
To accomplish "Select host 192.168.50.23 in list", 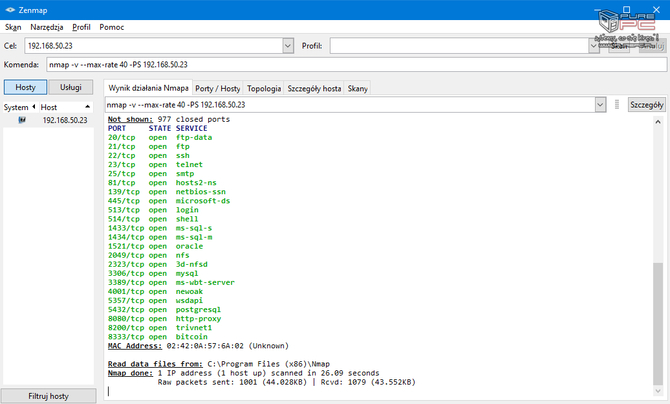I will (48, 120).
